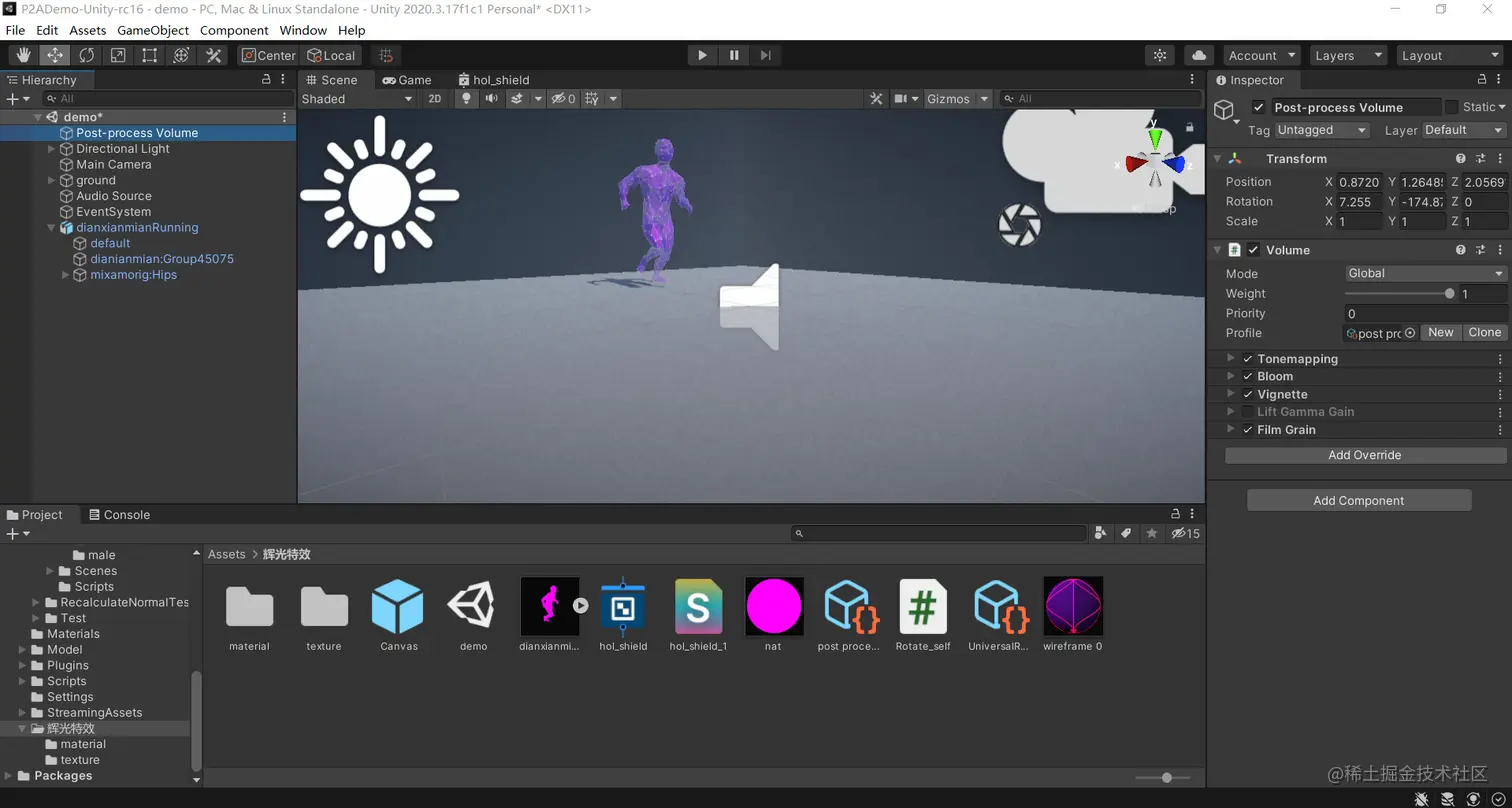Open the demo scene options menu

click(284, 117)
